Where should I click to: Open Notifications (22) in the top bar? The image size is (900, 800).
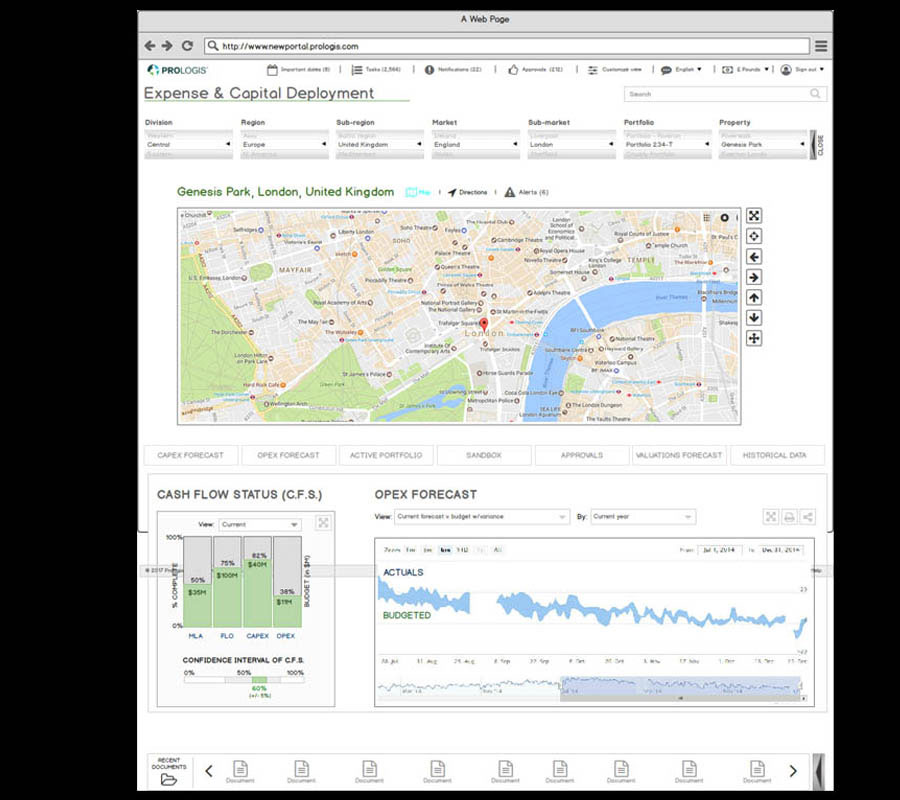(x=453, y=70)
